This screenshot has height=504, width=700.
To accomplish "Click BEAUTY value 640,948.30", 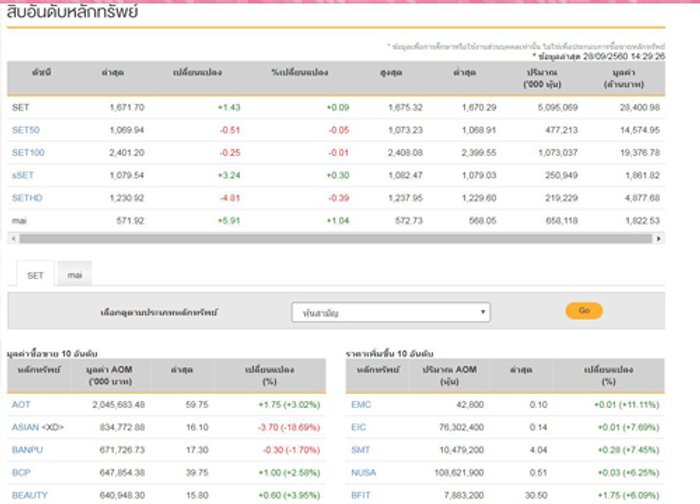I will [122, 495].
